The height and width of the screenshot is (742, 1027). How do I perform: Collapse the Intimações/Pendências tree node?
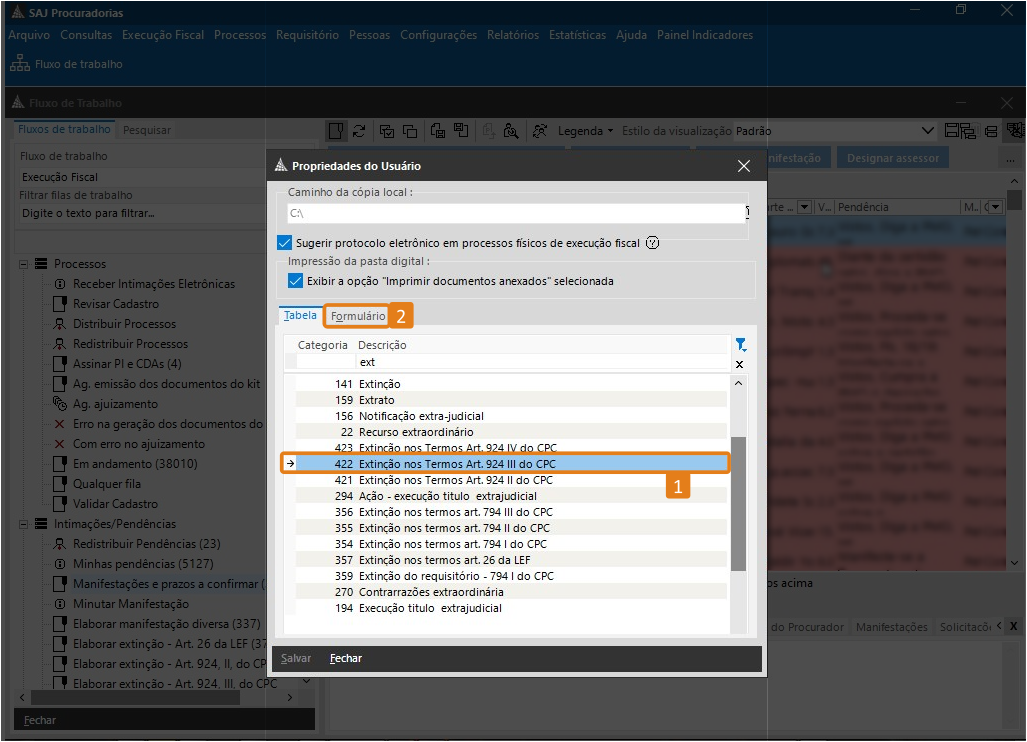coord(24,524)
